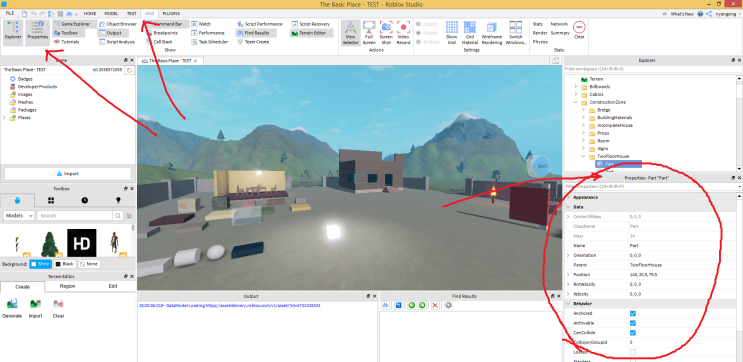743x362 pixels.
Task: Select 4 Studs grid option
Action: click(x=427, y=33)
